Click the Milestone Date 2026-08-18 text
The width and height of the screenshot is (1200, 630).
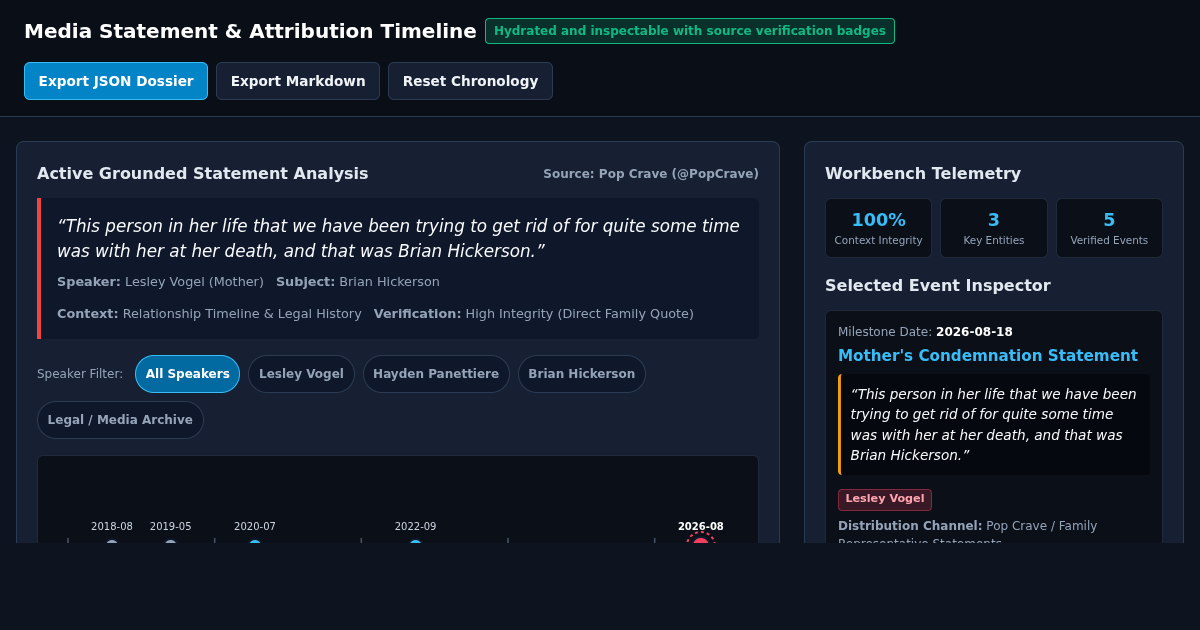coord(925,332)
